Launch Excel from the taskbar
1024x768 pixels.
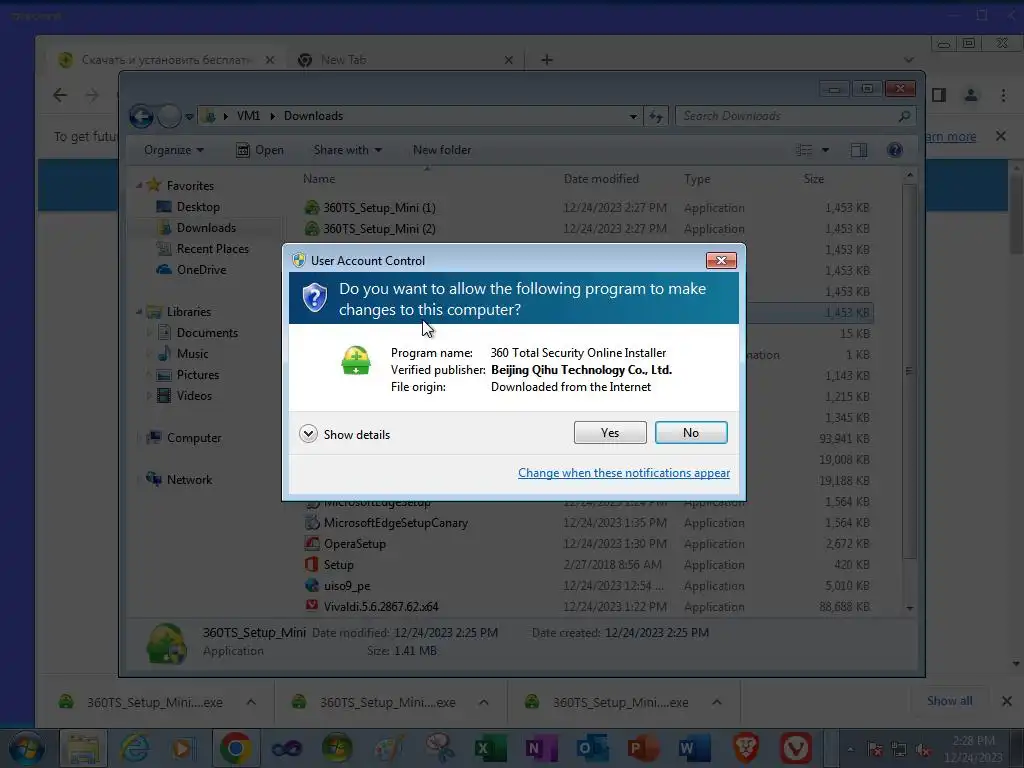[x=491, y=748]
